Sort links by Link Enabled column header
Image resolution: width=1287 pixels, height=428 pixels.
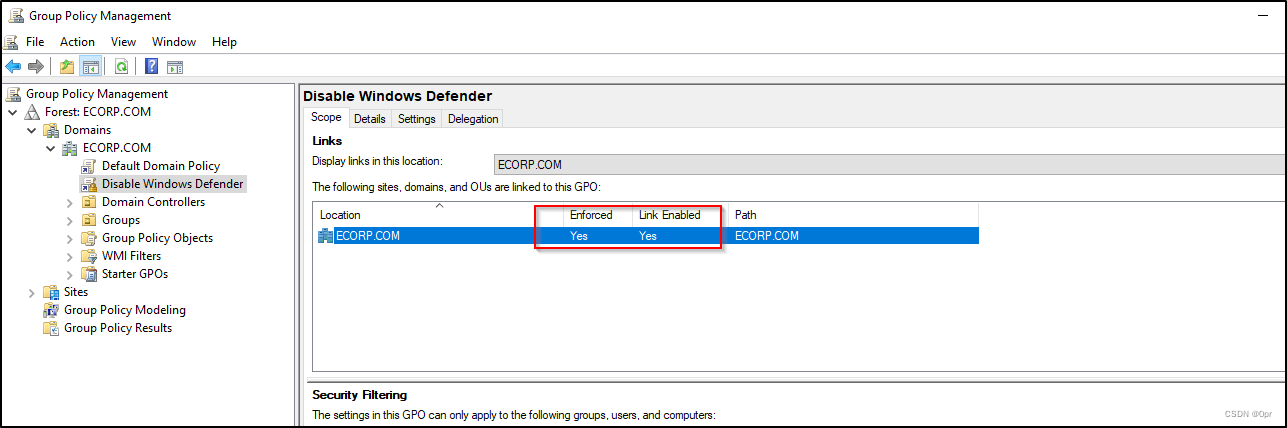pyautogui.click(x=680, y=215)
